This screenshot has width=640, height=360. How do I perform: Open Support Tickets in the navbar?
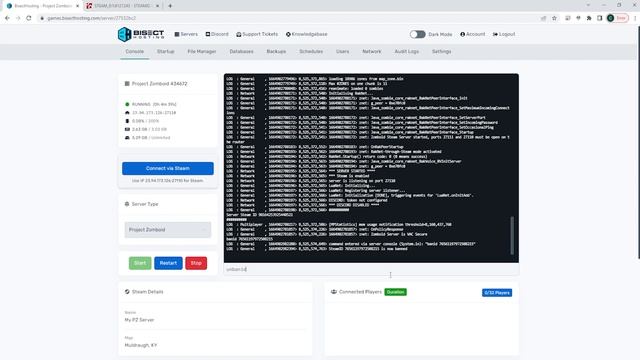point(257,34)
